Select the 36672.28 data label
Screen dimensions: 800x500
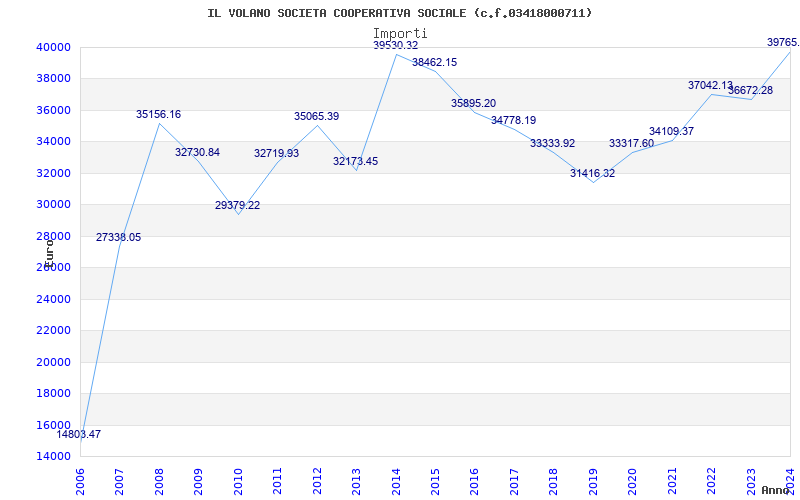click(x=751, y=90)
